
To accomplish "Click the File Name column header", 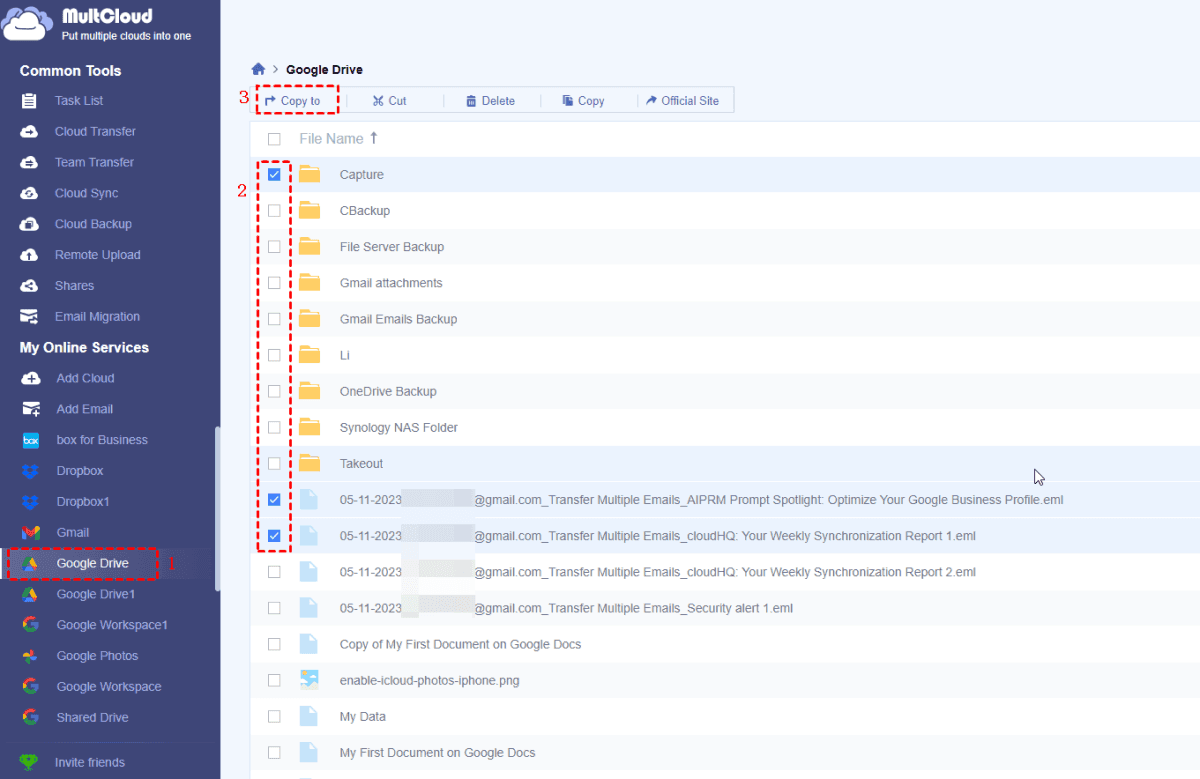I will pyautogui.click(x=331, y=139).
